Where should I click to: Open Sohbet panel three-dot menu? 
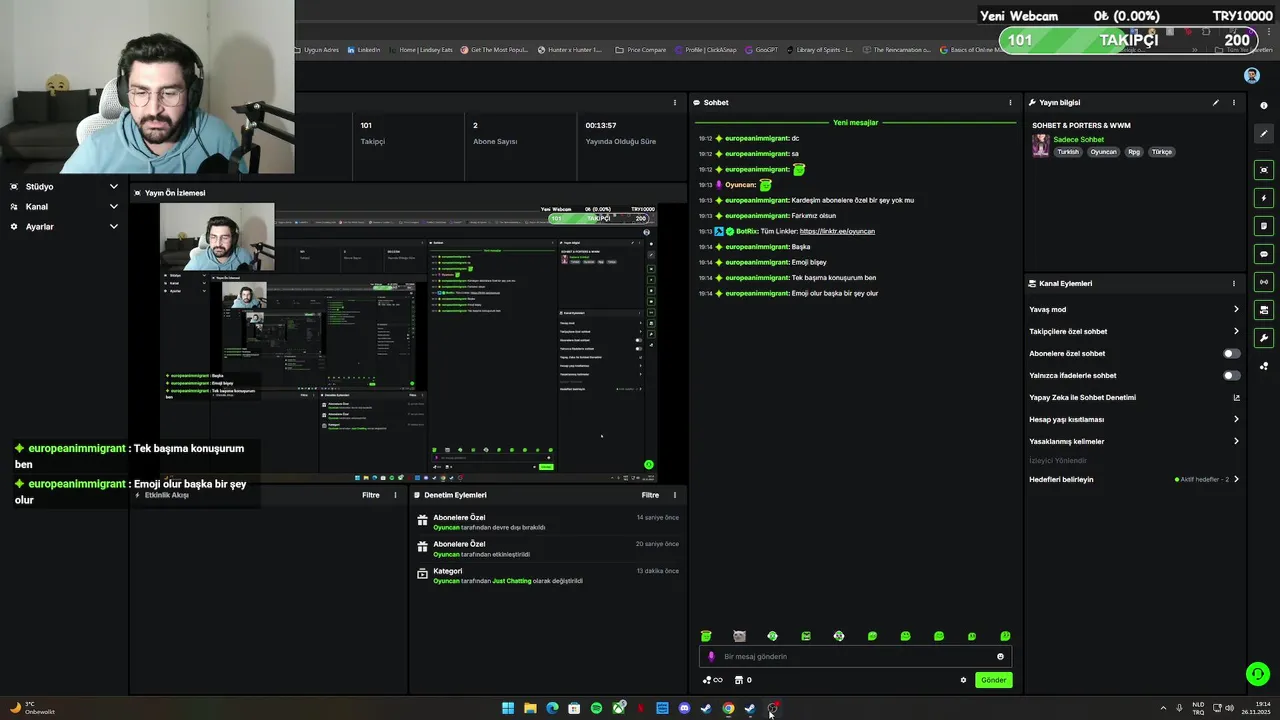coord(1010,102)
